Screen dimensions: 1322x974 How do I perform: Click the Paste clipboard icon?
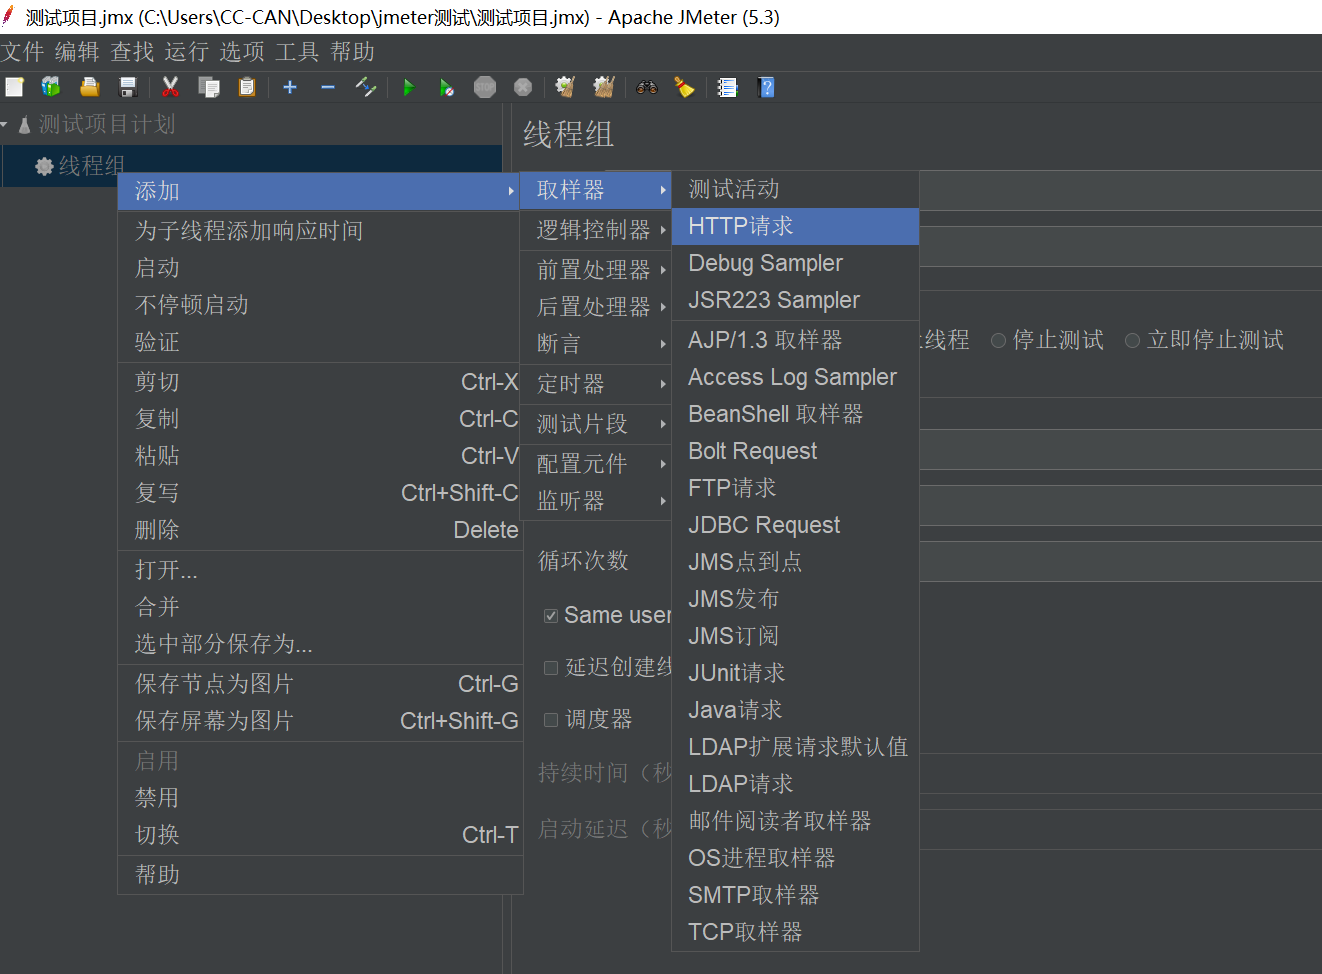pos(247,87)
